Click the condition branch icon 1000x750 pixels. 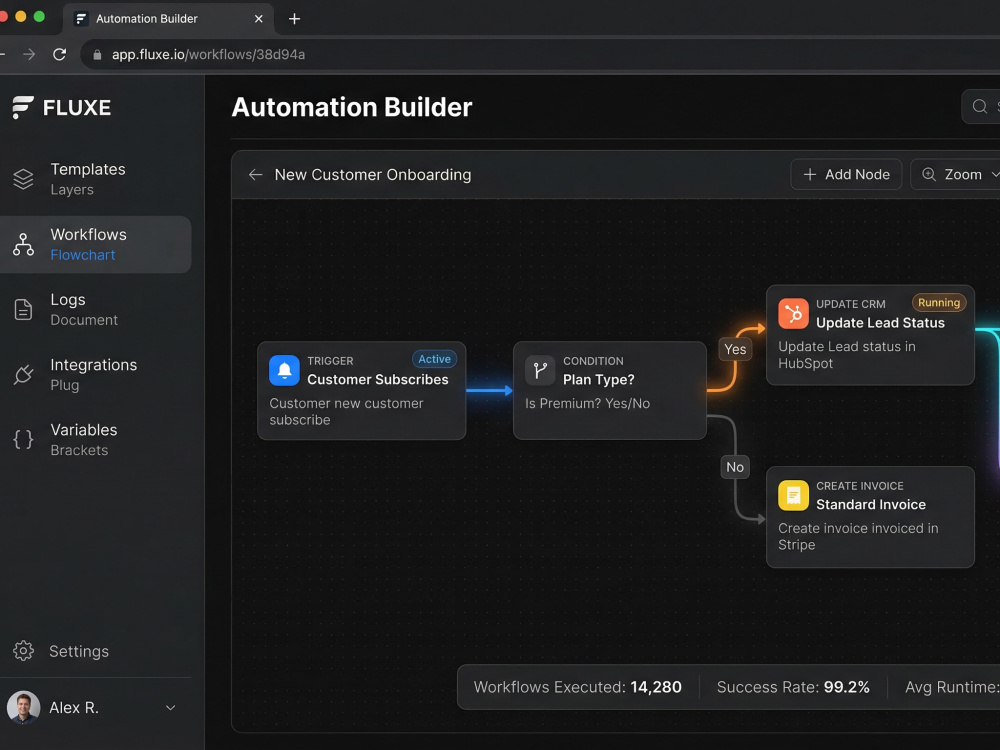click(540, 370)
